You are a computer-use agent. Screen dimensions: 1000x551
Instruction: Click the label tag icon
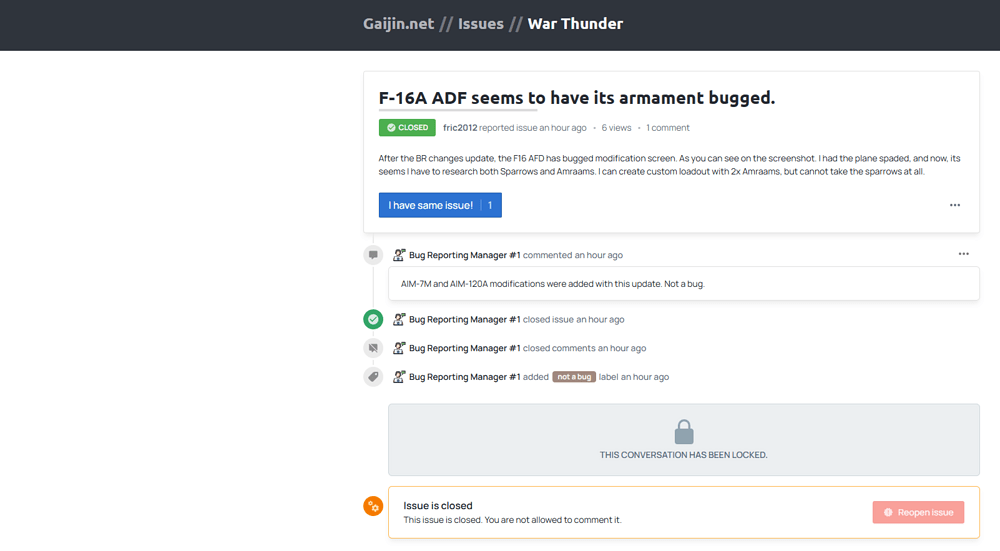(x=373, y=377)
